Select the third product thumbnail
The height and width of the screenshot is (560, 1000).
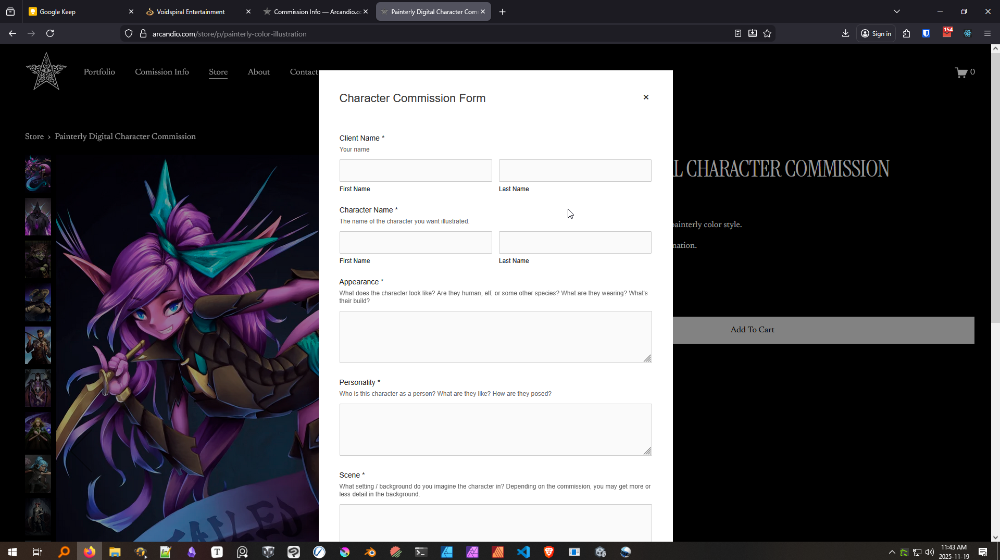click(x=38, y=260)
